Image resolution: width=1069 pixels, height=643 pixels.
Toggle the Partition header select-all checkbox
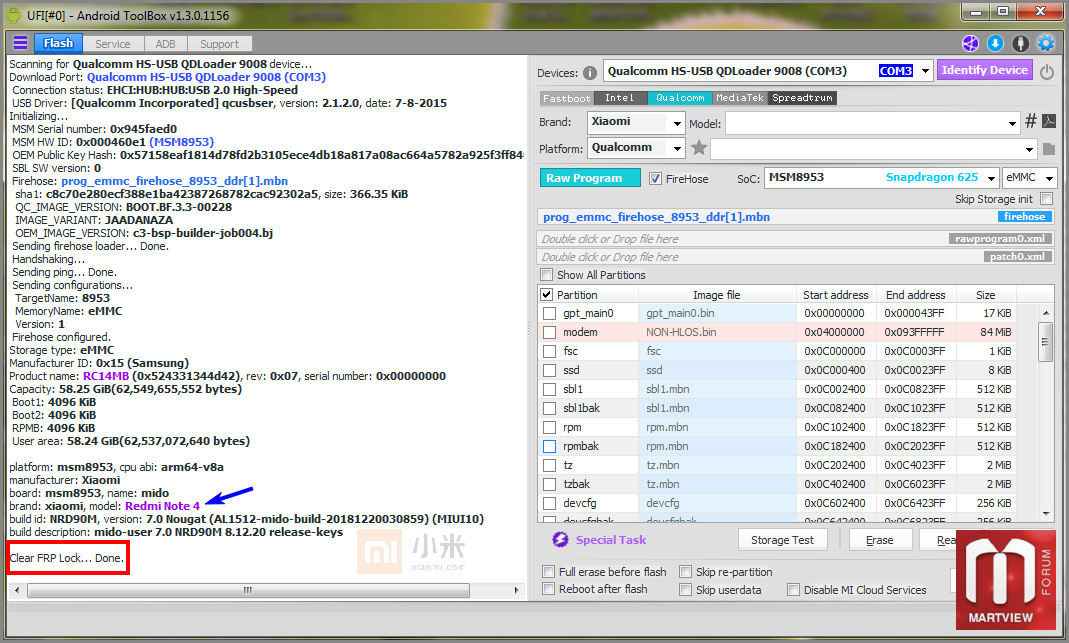point(546,295)
